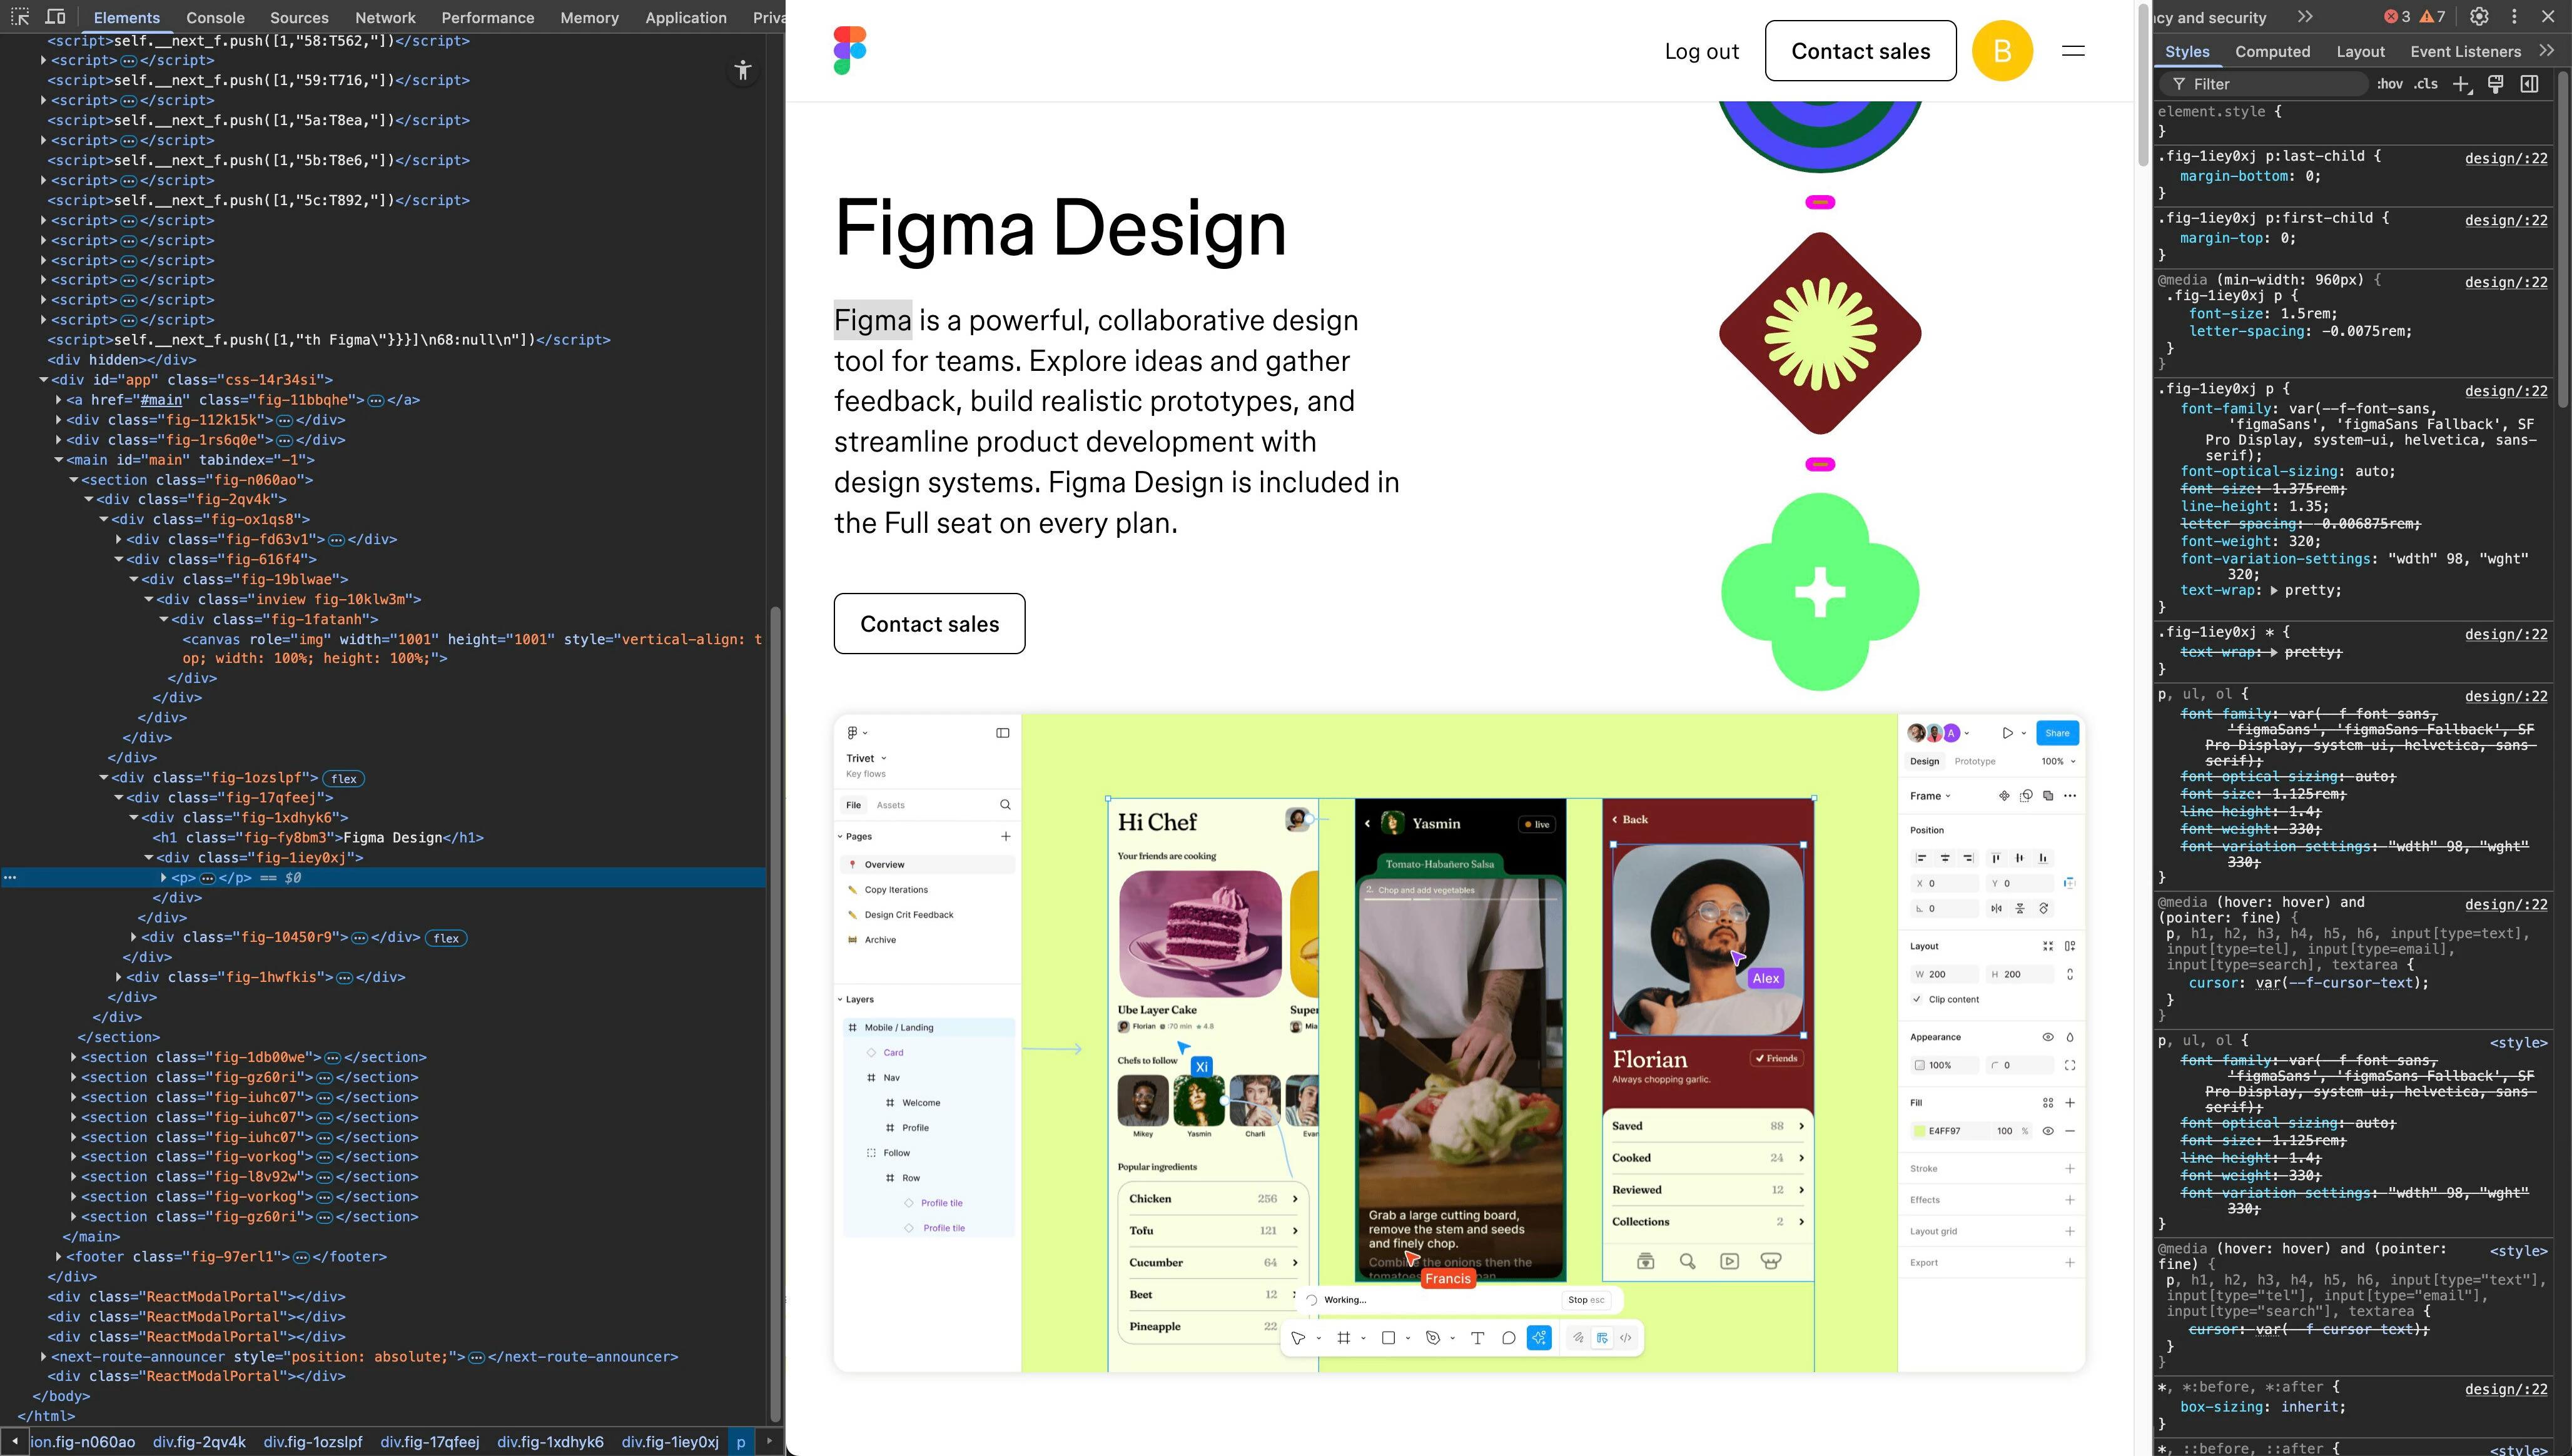Viewport: 2572px width, 1456px height.
Task: Open the DevTools kebab options menu
Action: (x=2514, y=17)
